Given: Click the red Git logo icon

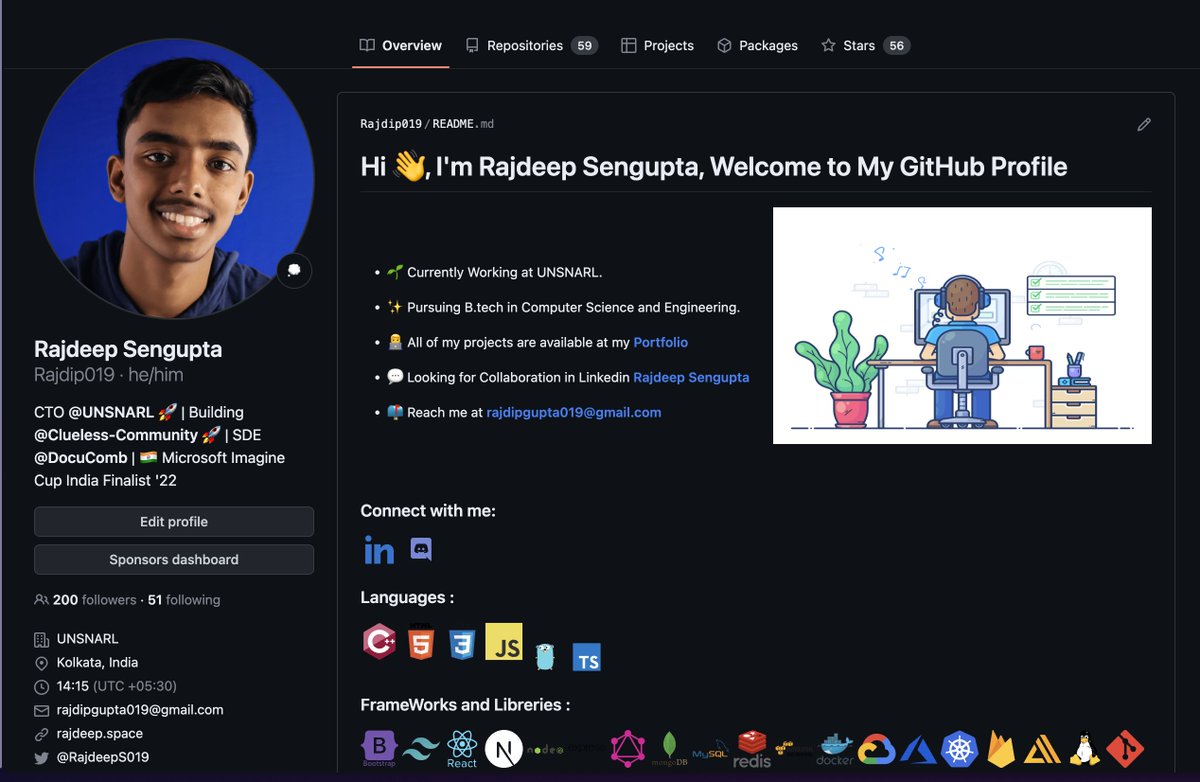Looking at the screenshot, I should [1126, 749].
